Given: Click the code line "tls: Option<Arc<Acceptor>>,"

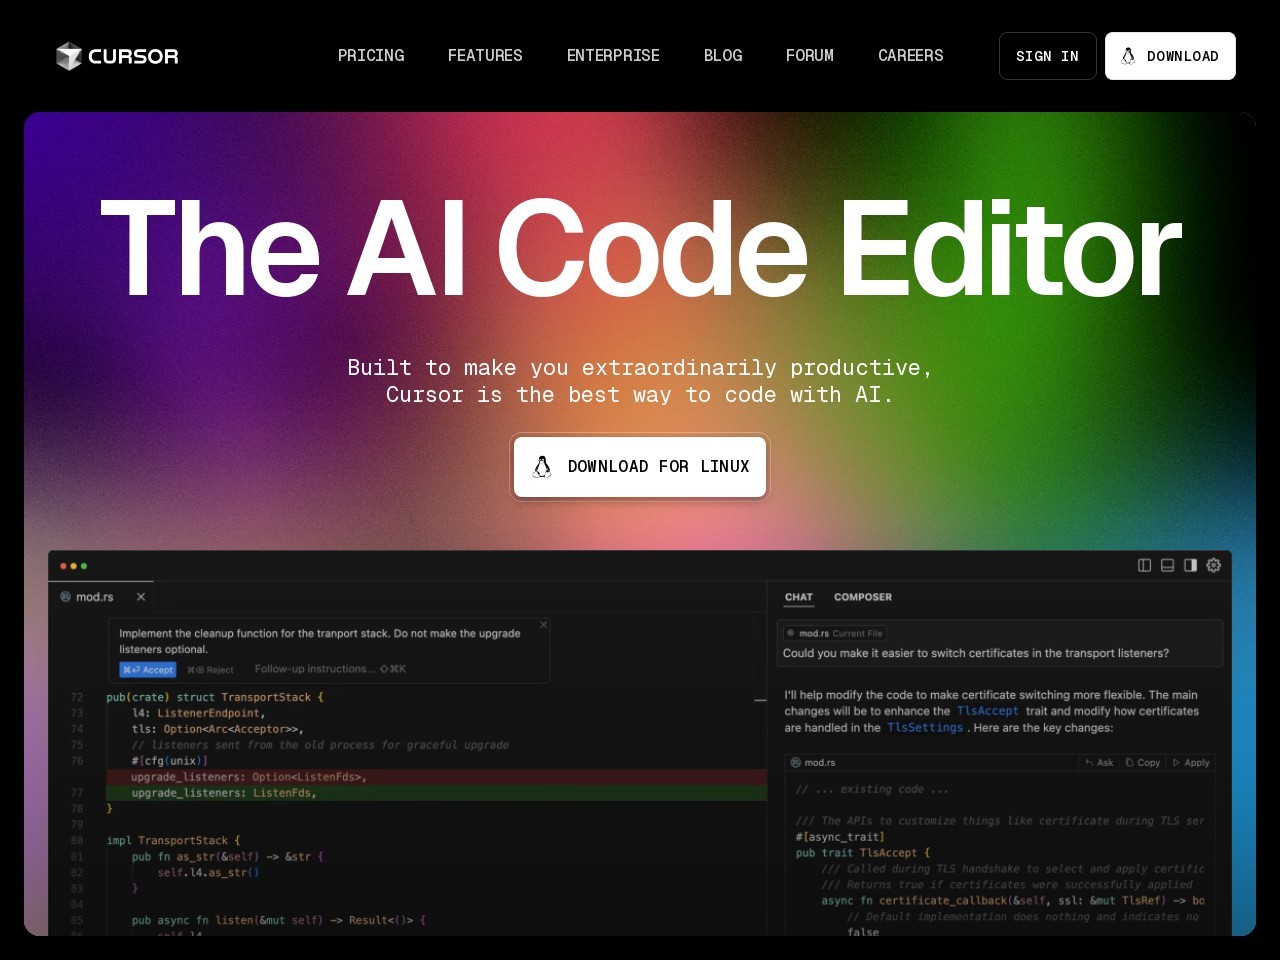Looking at the screenshot, I should (217, 729).
